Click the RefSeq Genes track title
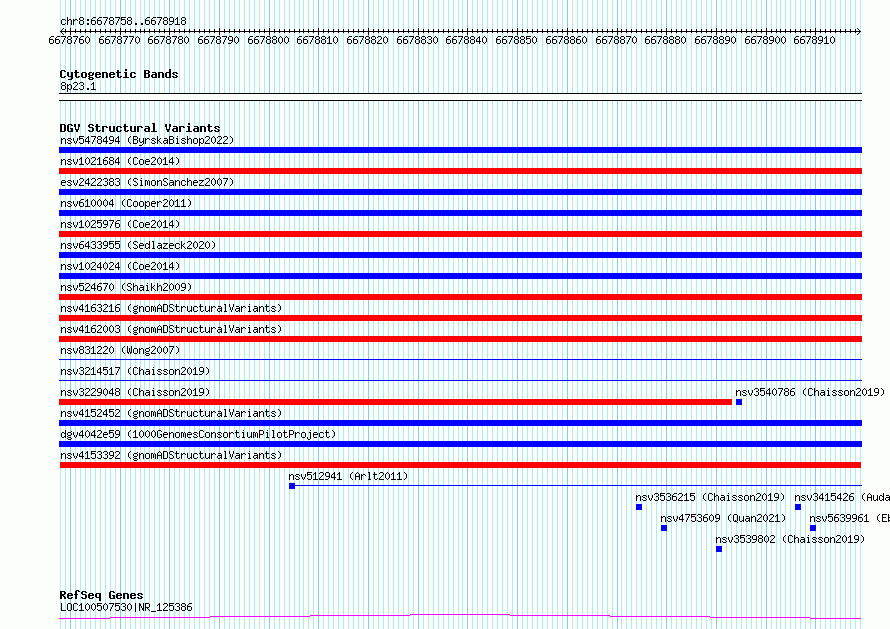Viewport: 890px width, 629px height. 101,595
